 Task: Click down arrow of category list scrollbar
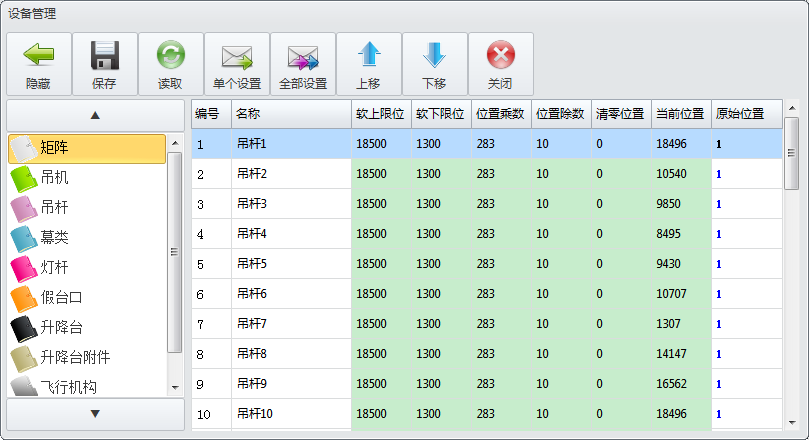point(174,386)
